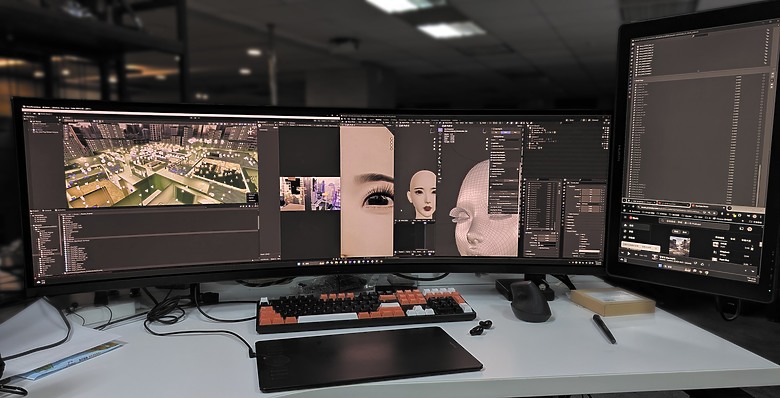Click the vertical scrollbar of Unity's Project file list
The image size is (780, 398).
(x=258, y=222)
